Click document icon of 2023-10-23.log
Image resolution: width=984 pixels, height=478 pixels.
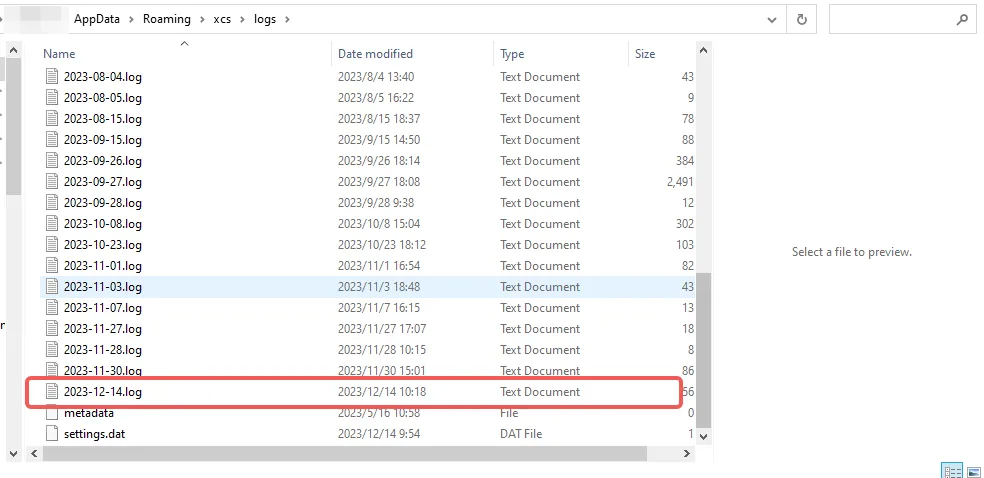[x=51, y=245]
